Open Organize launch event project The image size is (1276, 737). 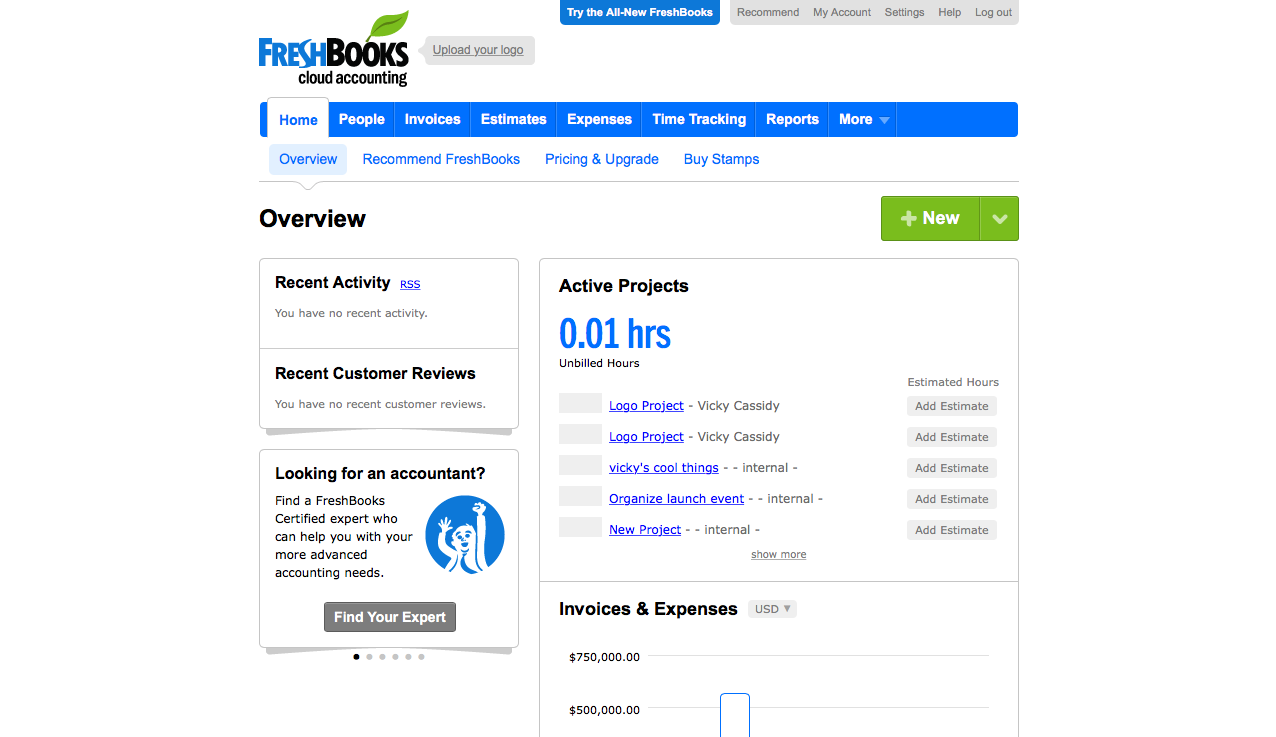pyautogui.click(x=677, y=498)
